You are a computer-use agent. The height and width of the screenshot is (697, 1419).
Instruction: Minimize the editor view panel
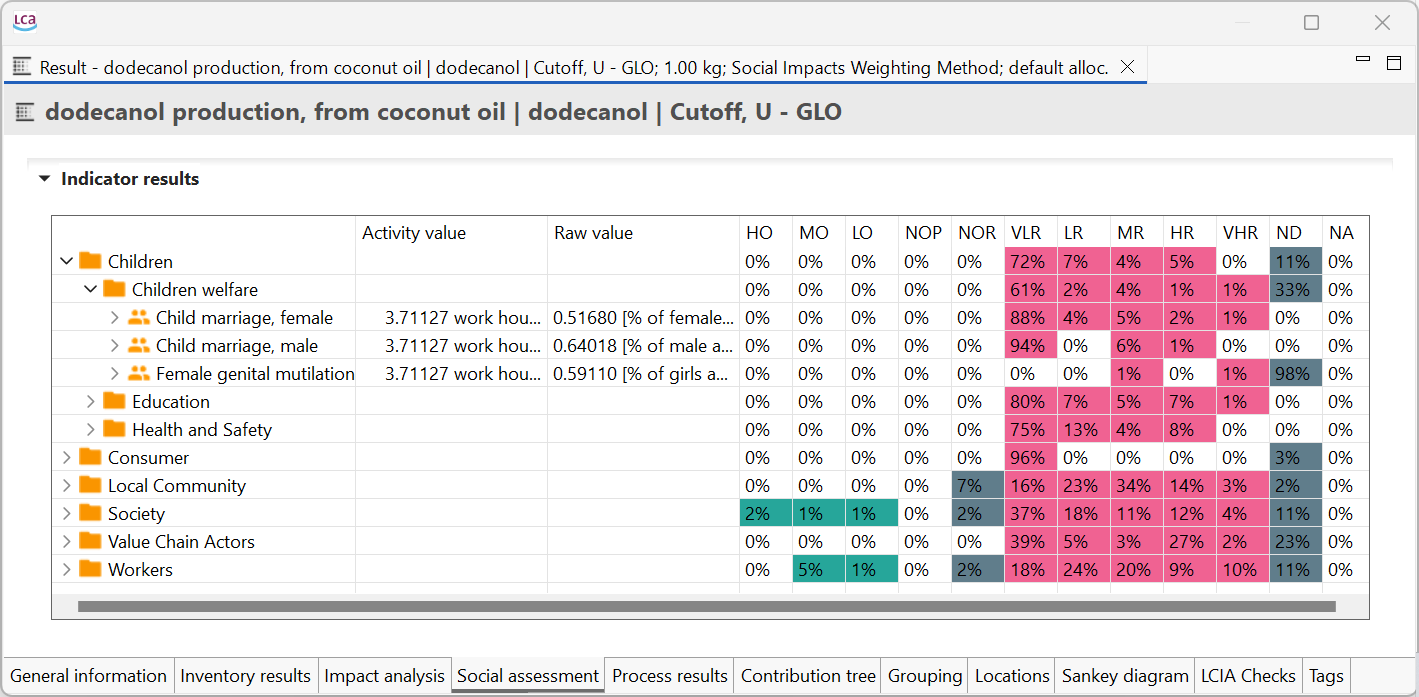click(x=1362, y=60)
